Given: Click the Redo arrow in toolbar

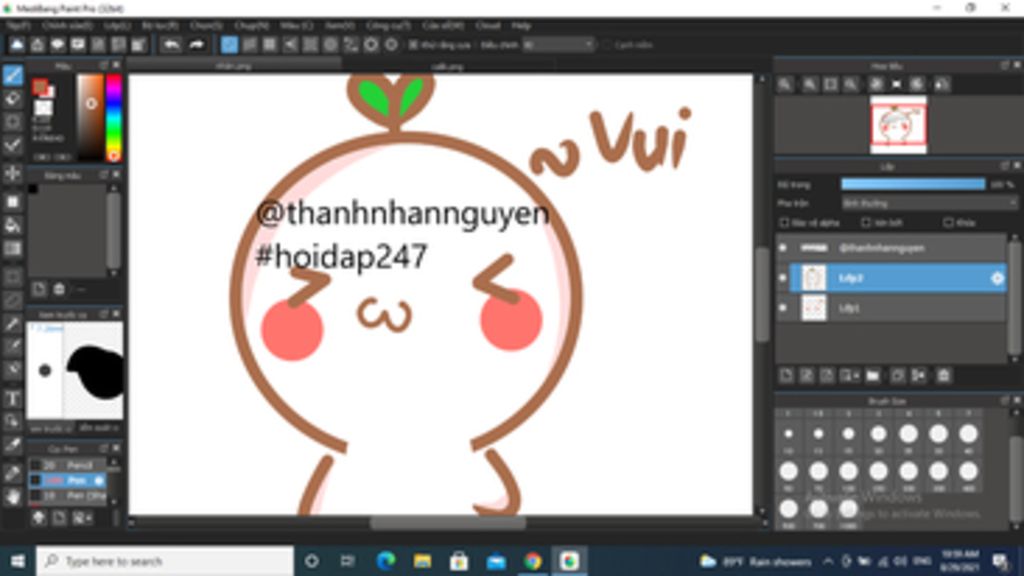Looking at the screenshot, I should (x=197, y=44).
